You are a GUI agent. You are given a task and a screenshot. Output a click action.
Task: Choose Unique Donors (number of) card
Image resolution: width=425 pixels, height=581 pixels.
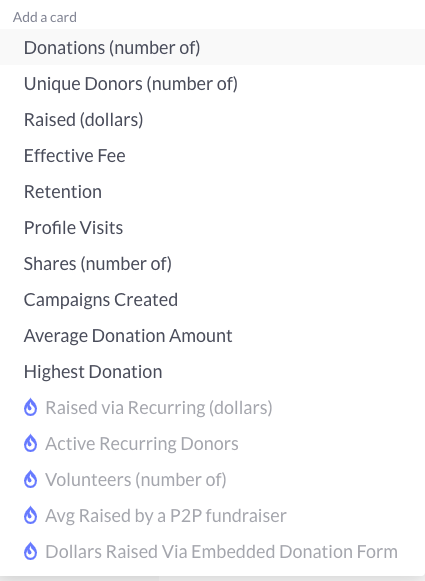tap(212, 83)
